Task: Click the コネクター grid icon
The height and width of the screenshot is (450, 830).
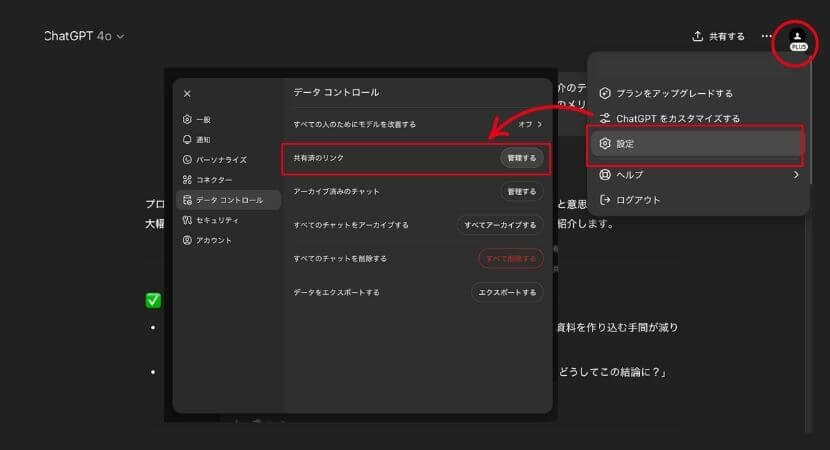Action: [x=187, y=180]
